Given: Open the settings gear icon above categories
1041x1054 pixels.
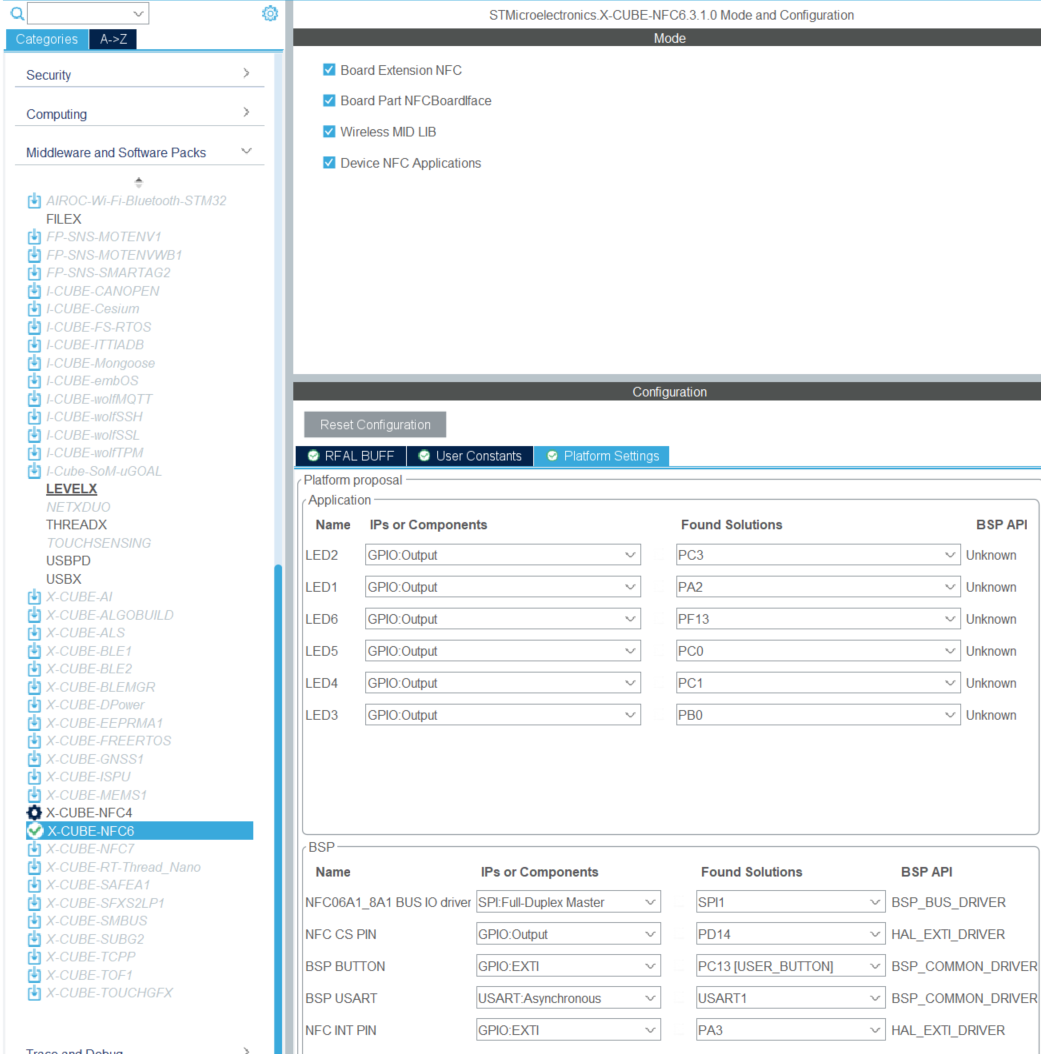Looking at the screenshot, I should click(269, 13).
